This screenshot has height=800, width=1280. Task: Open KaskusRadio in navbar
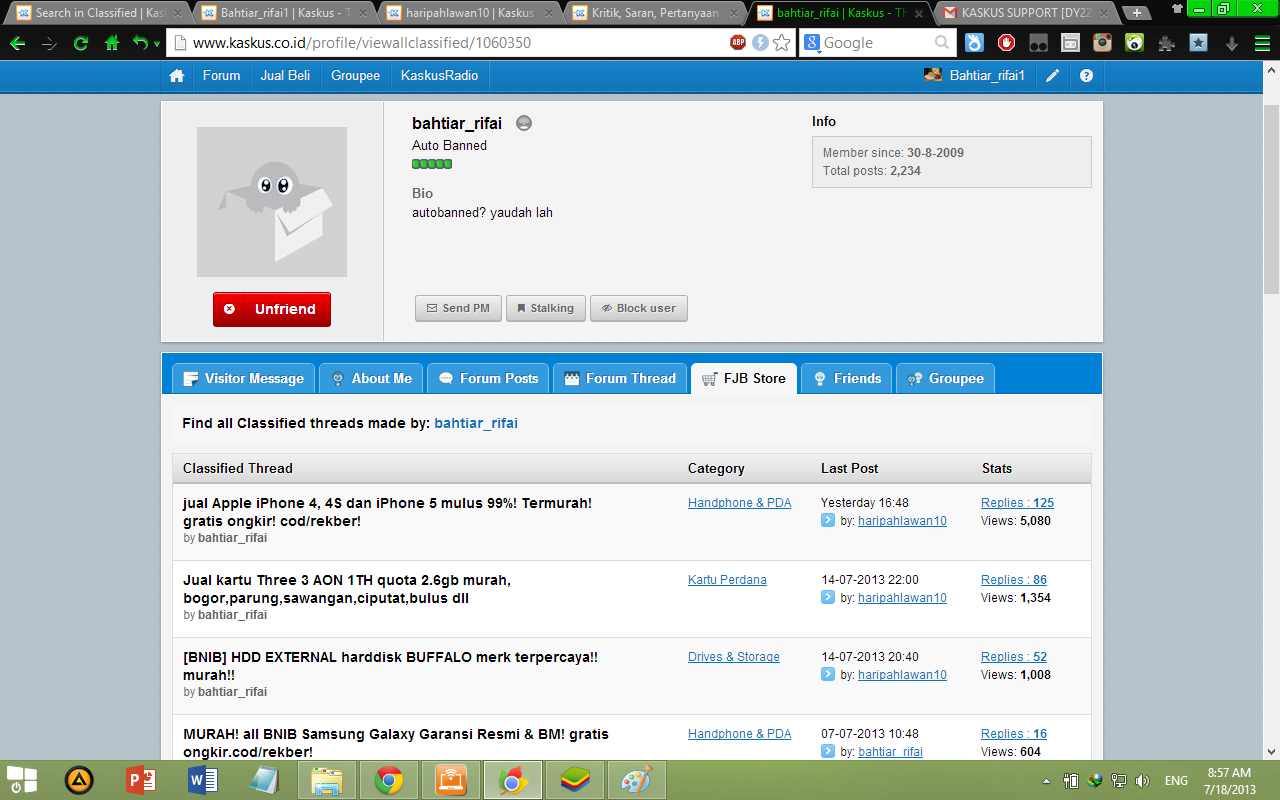[439, 76]
